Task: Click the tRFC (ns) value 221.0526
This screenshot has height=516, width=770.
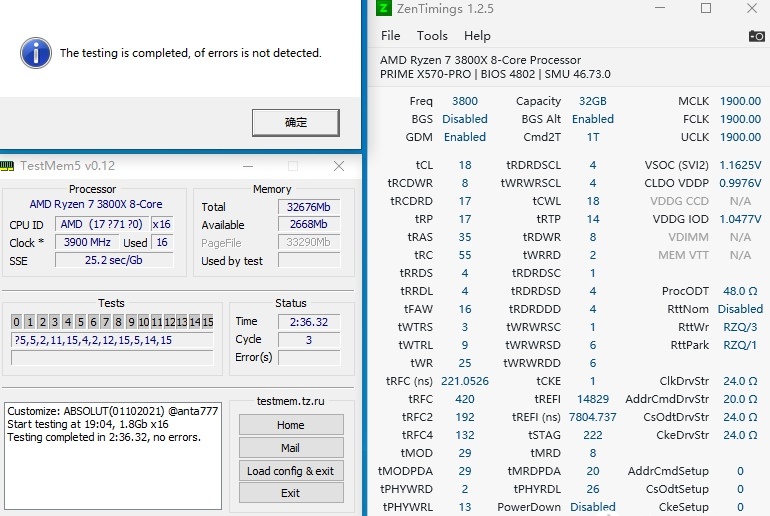Action: [x=465, y=381]
